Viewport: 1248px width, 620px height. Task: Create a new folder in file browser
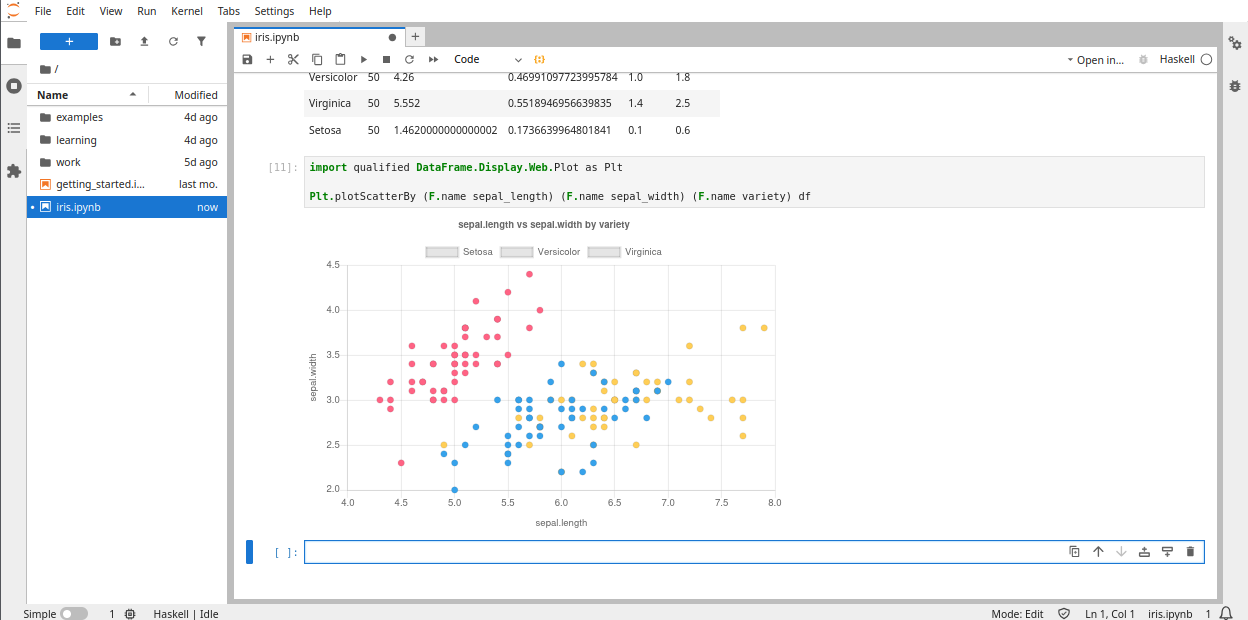tap(115, 41)
